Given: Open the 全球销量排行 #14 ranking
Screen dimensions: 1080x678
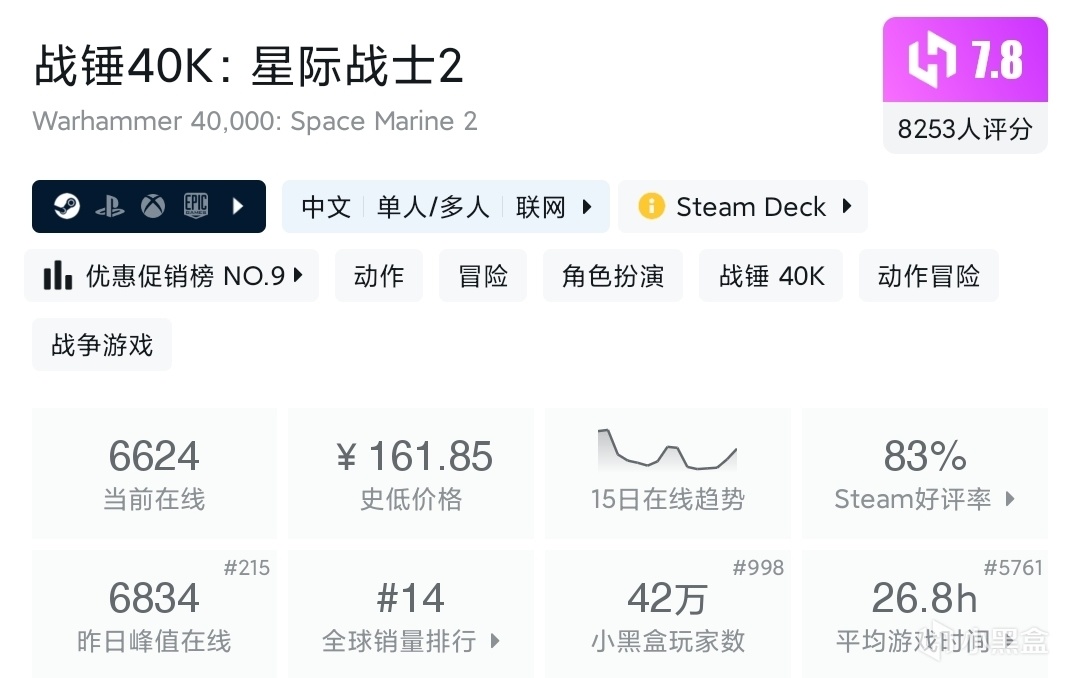Looking at the screenshot, I should [411, 614].
